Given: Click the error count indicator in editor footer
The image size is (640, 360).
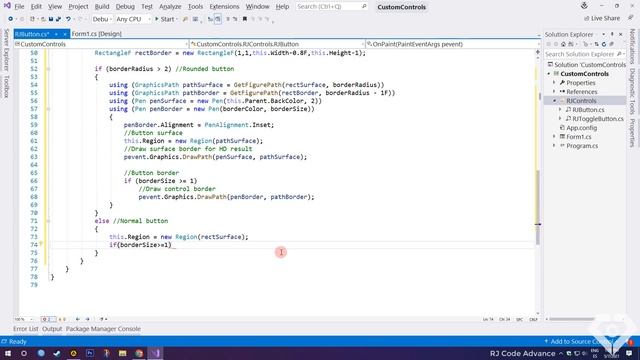Looking at the screenshot, I should coord(48,319).
